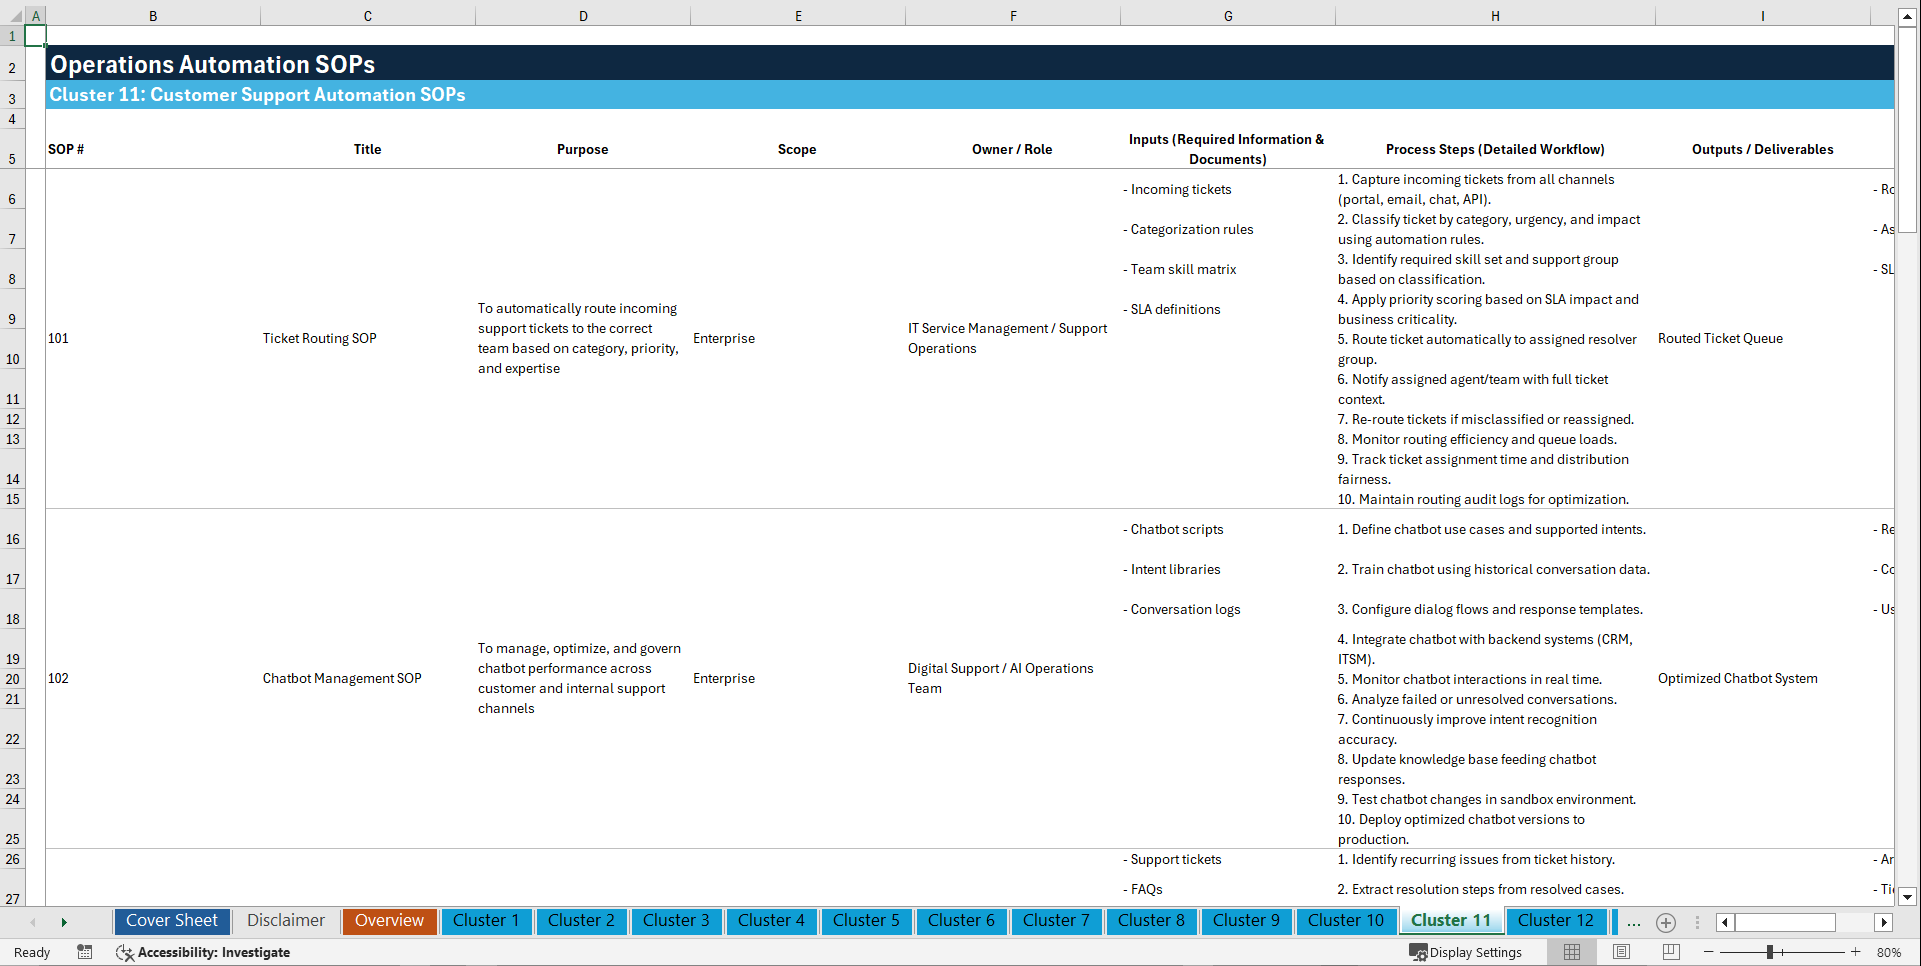
Task: Expand the last sheet navigation arrow
Action: [x=65, y=921]
